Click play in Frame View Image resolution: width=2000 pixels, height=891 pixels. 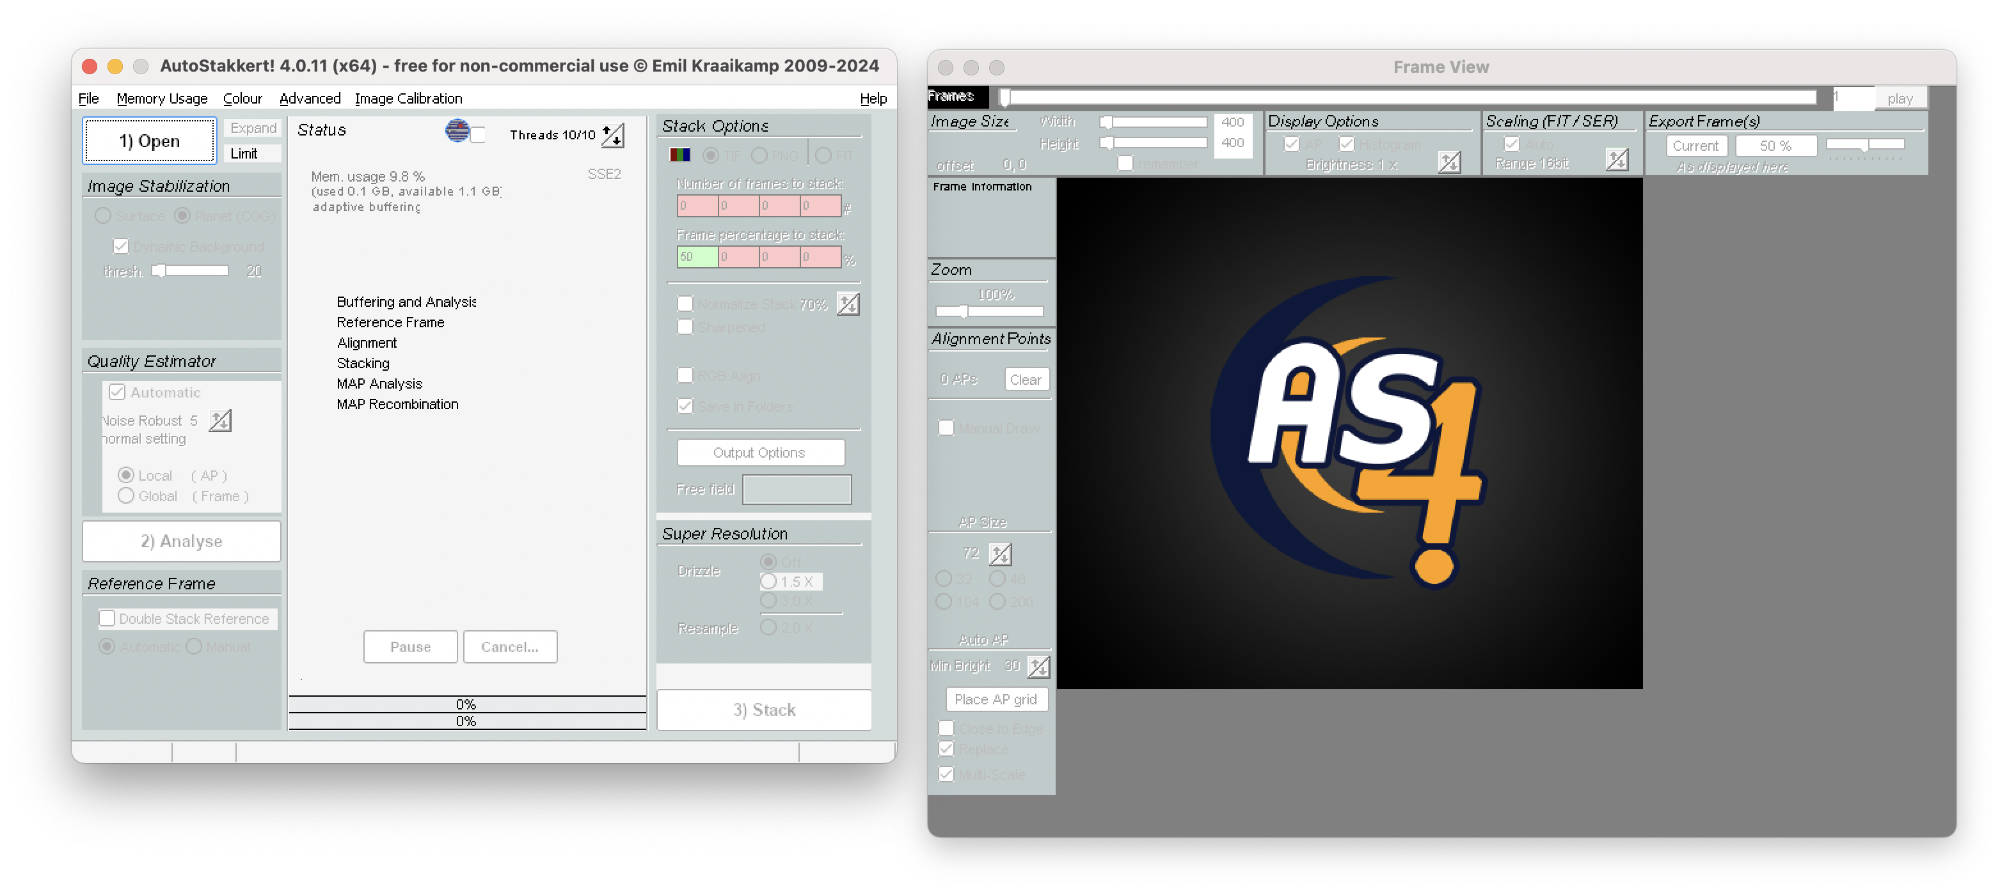tap(1900, 99)
